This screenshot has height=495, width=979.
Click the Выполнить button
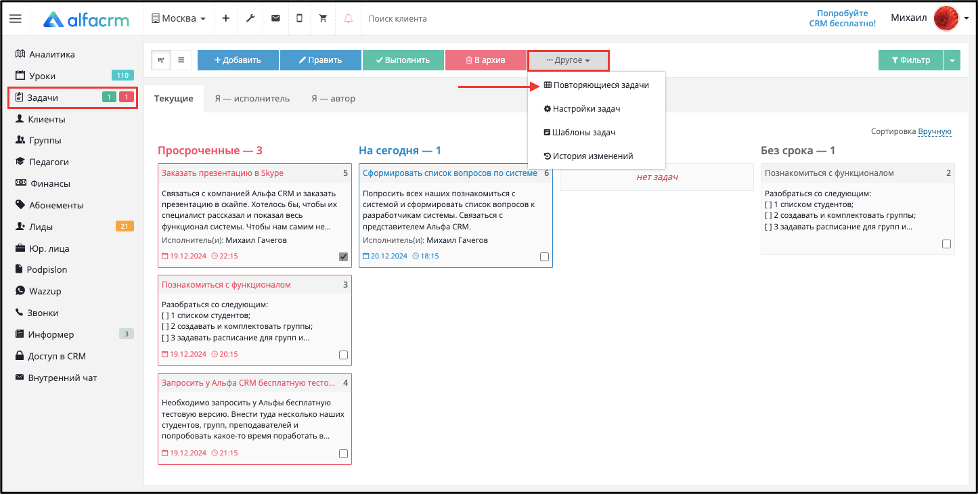(403, 61)
